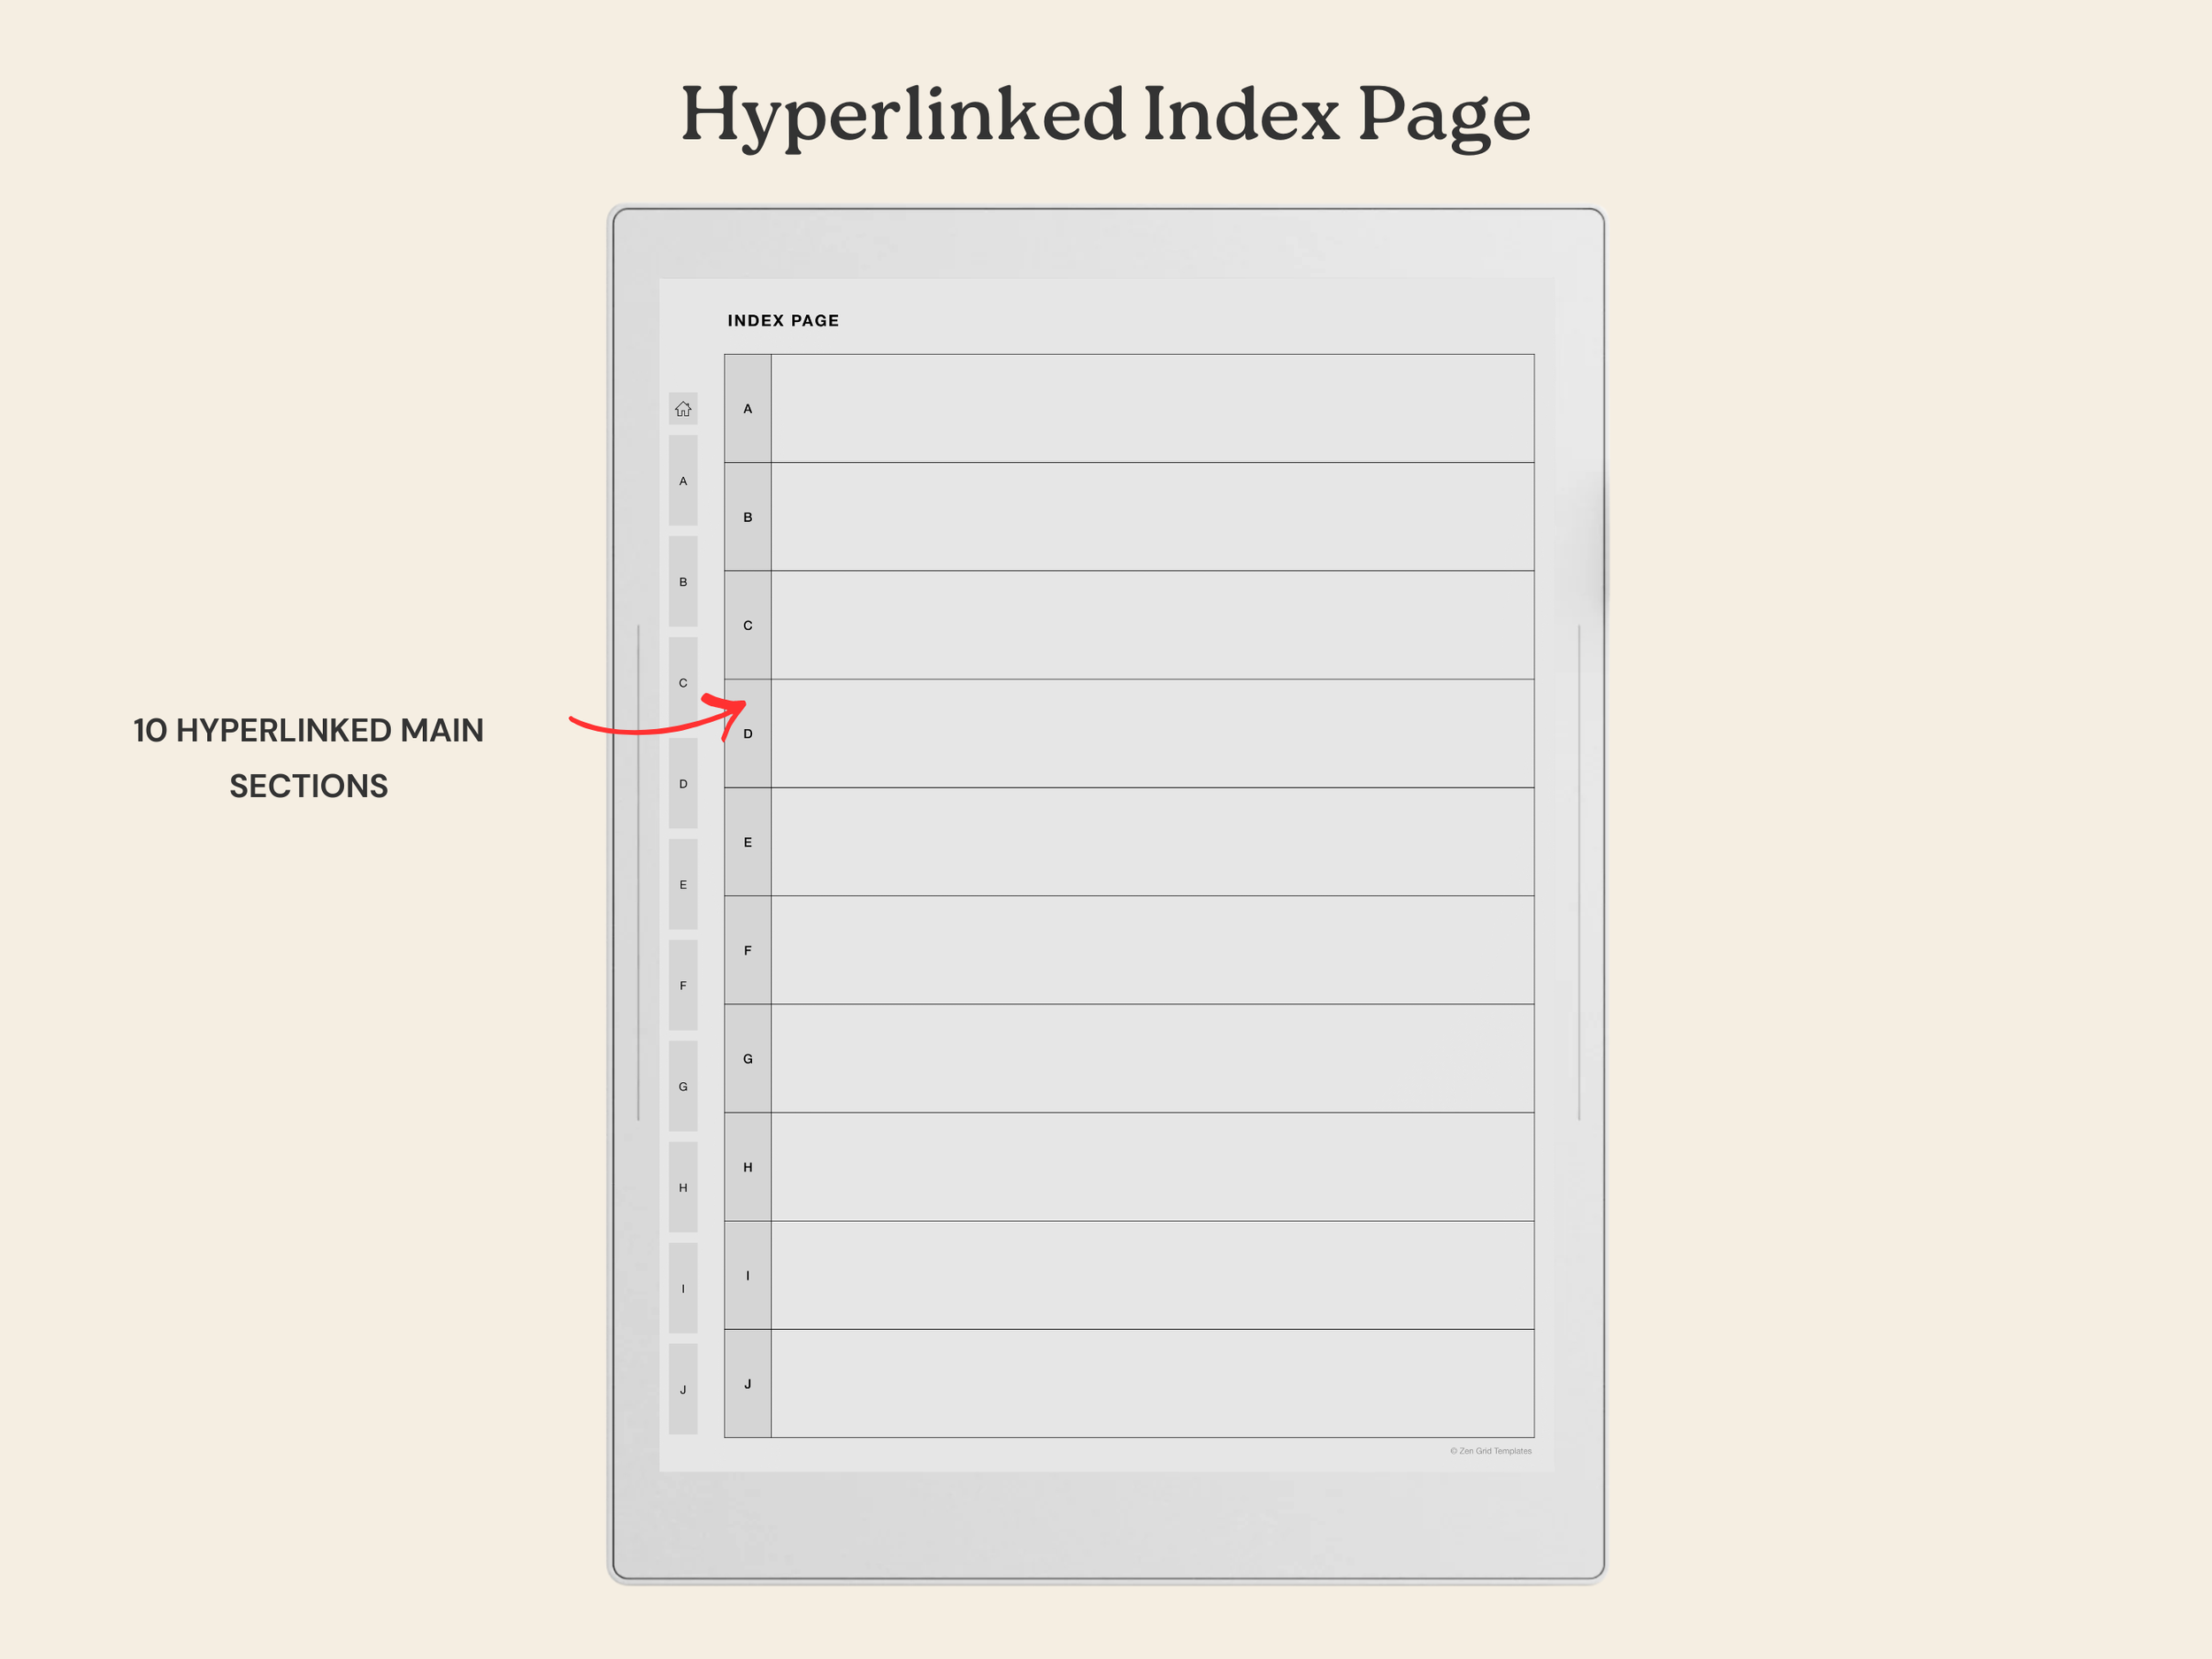
Task: Open side tab H
Action: click(x=683, y=1188)
